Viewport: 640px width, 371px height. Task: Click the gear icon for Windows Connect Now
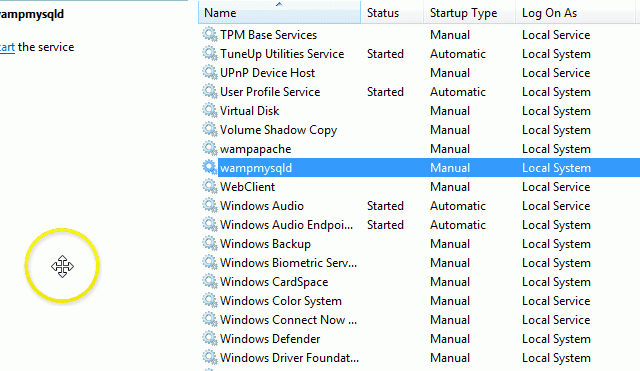point(210,319)
